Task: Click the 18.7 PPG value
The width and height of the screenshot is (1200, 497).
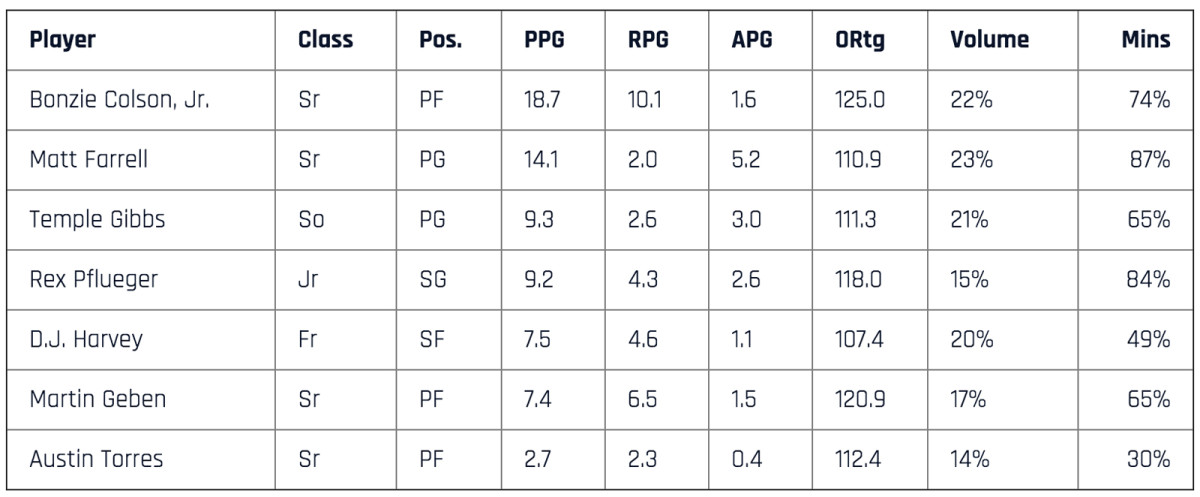Action: [541, 101]
